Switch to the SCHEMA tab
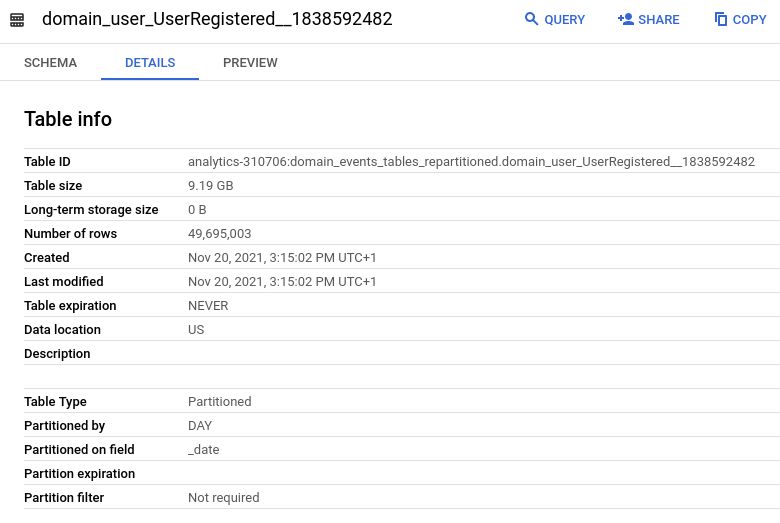The image size is (780, 523). (x=50, y=63)
